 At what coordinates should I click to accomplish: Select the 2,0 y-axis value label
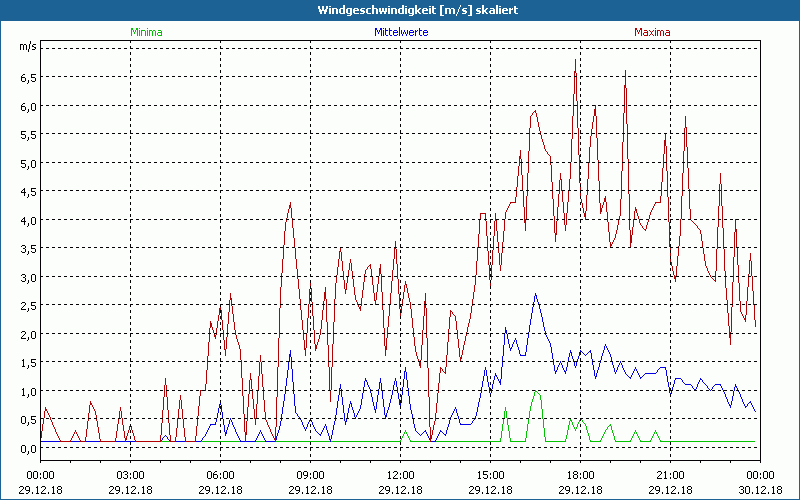[27, 335]
